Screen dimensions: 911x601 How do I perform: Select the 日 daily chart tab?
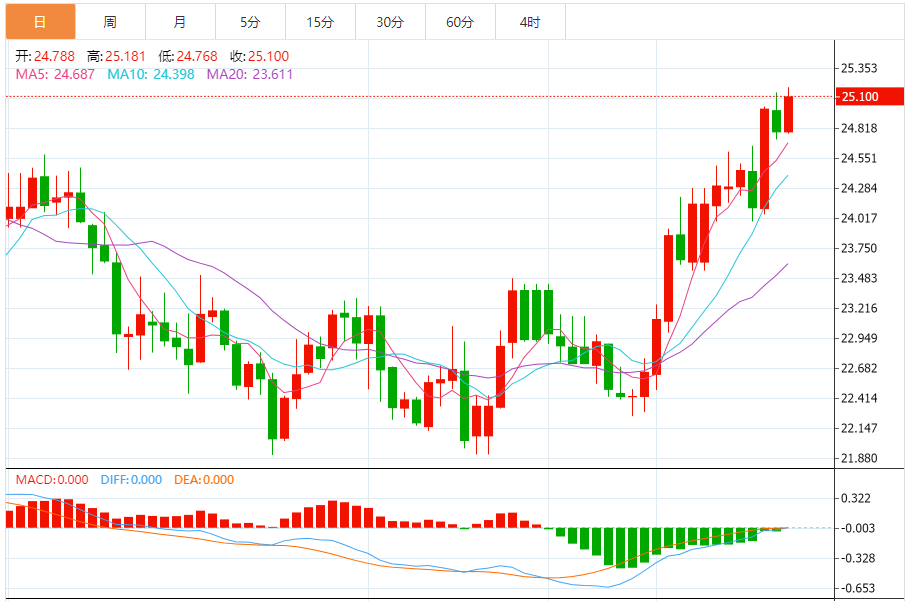coord(41,22)
